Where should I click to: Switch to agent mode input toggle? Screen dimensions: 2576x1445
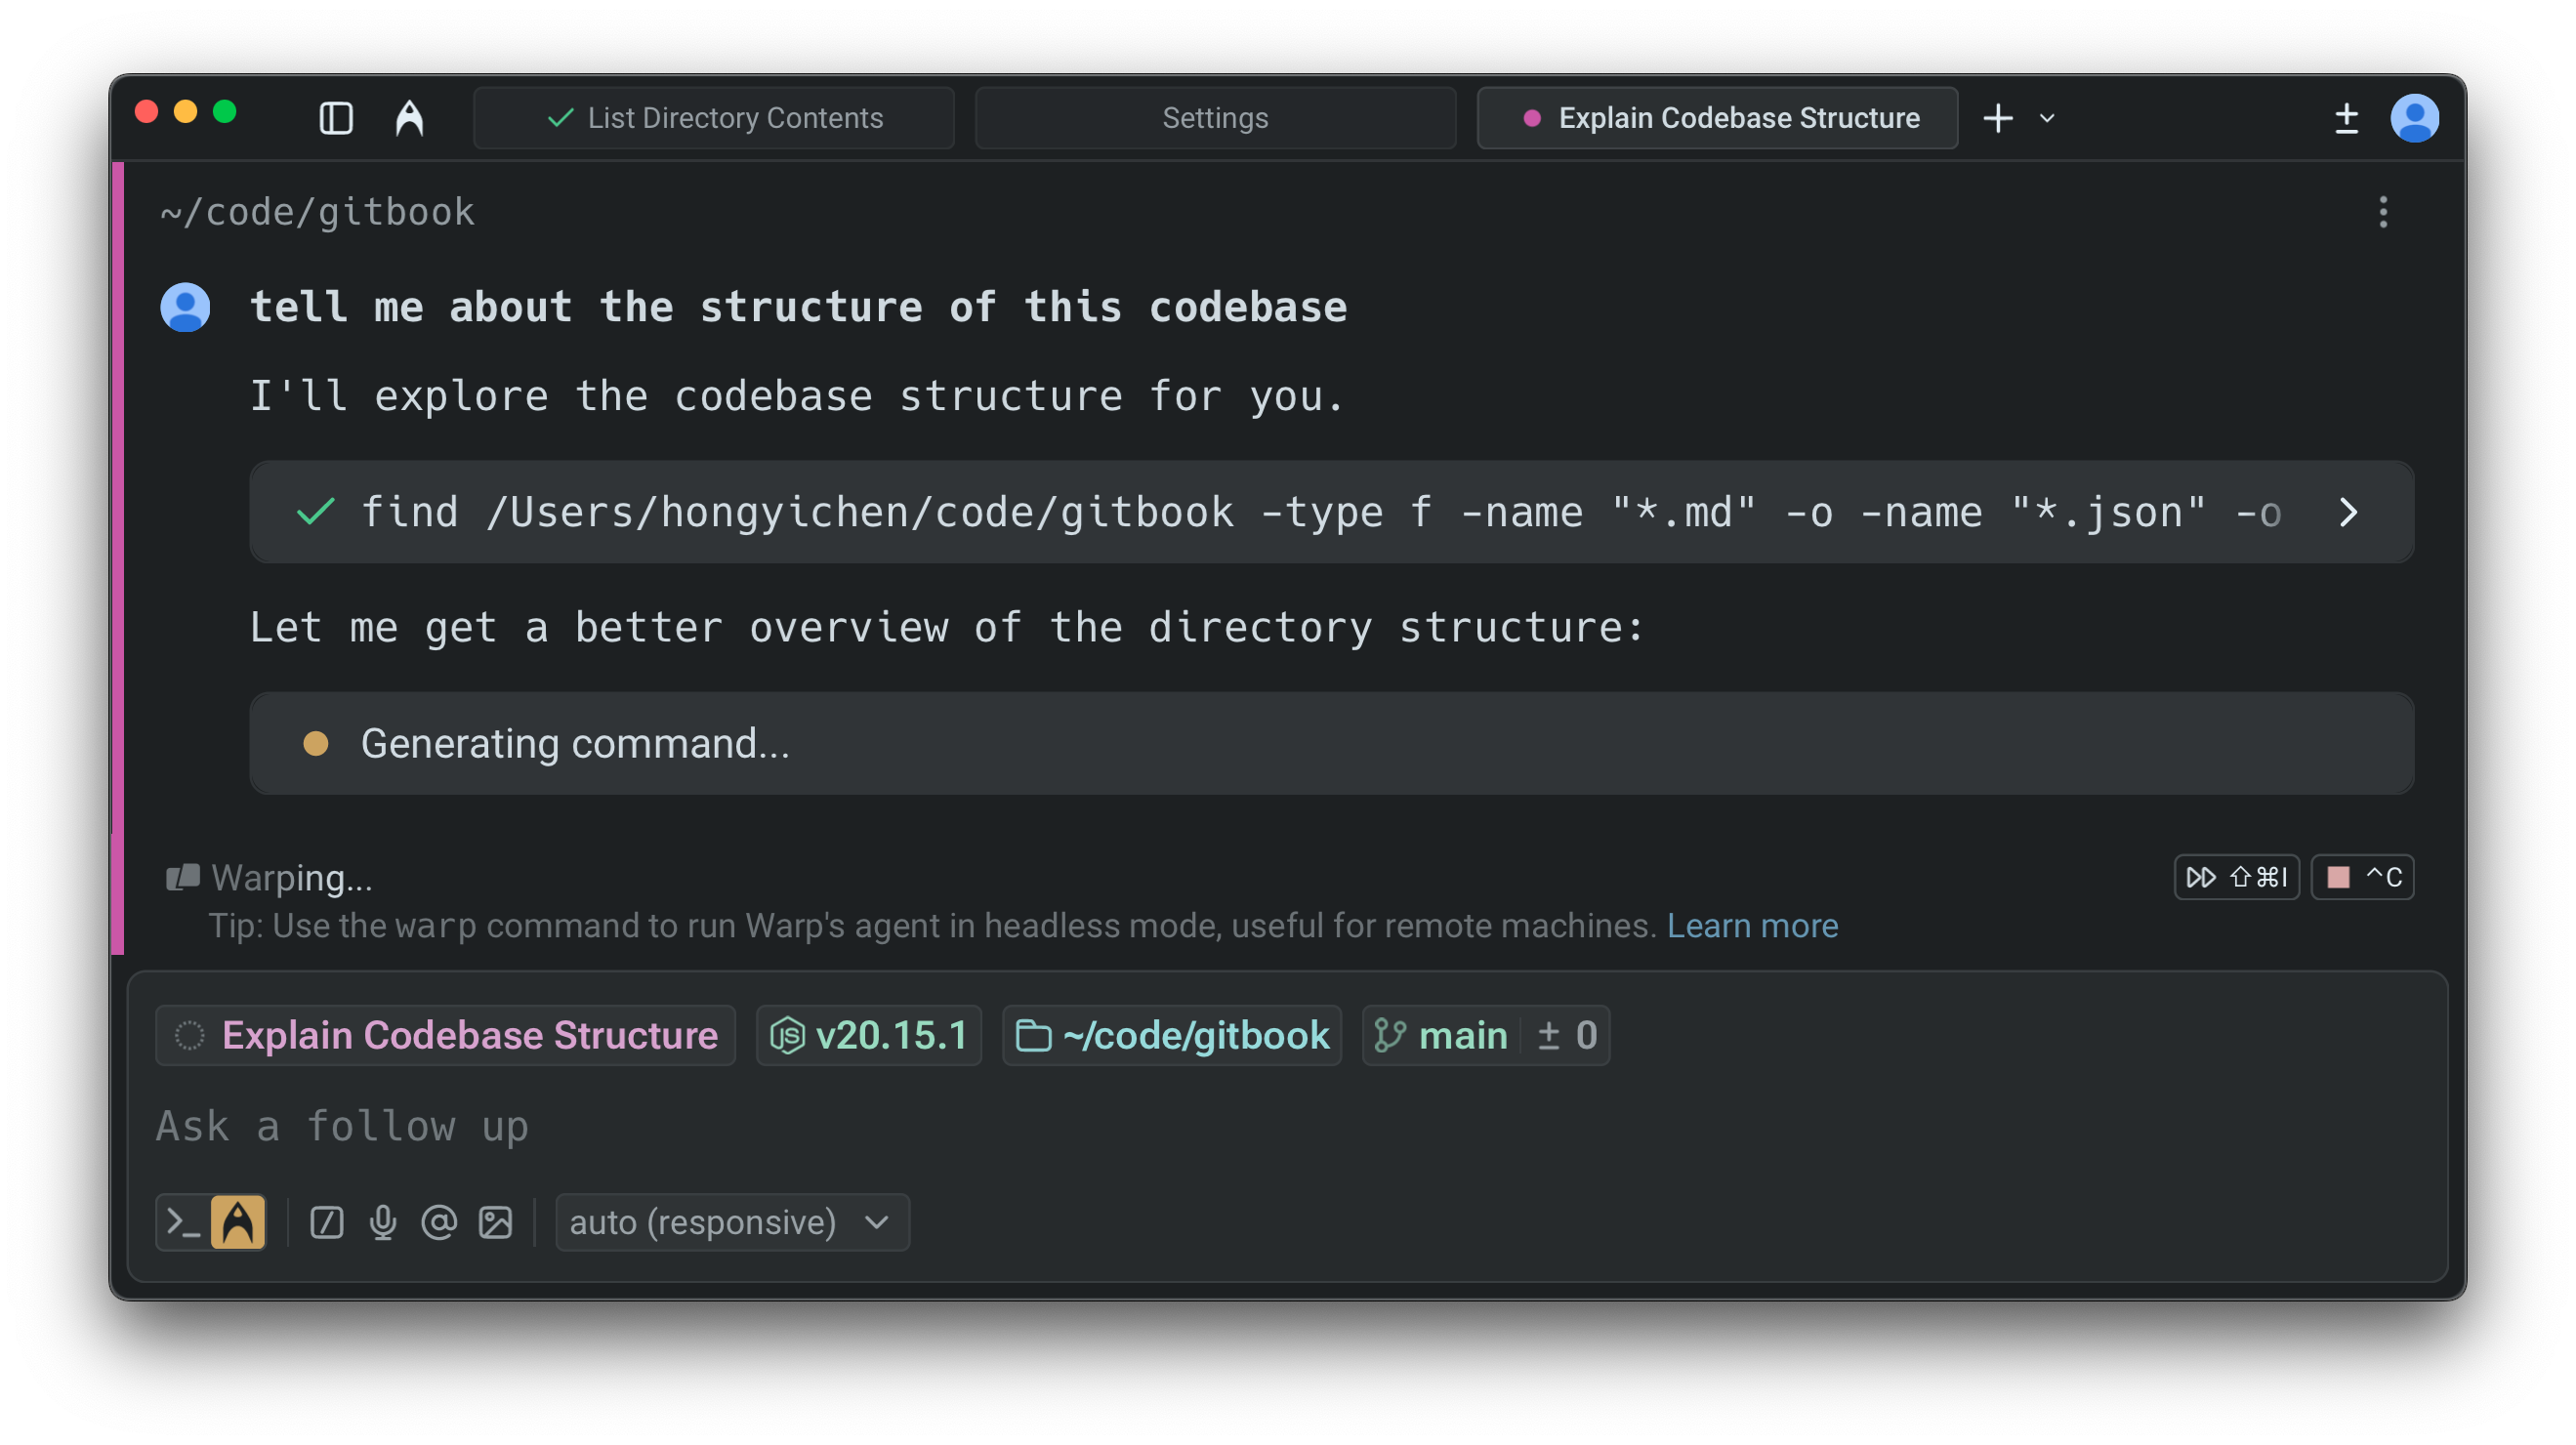(238, 1222)
